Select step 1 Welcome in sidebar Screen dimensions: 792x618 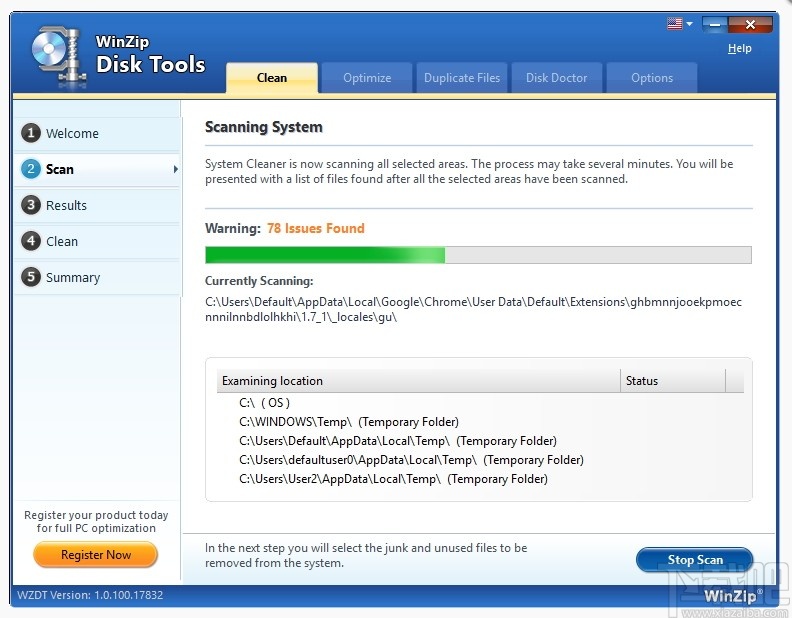(x=97, y=133)
